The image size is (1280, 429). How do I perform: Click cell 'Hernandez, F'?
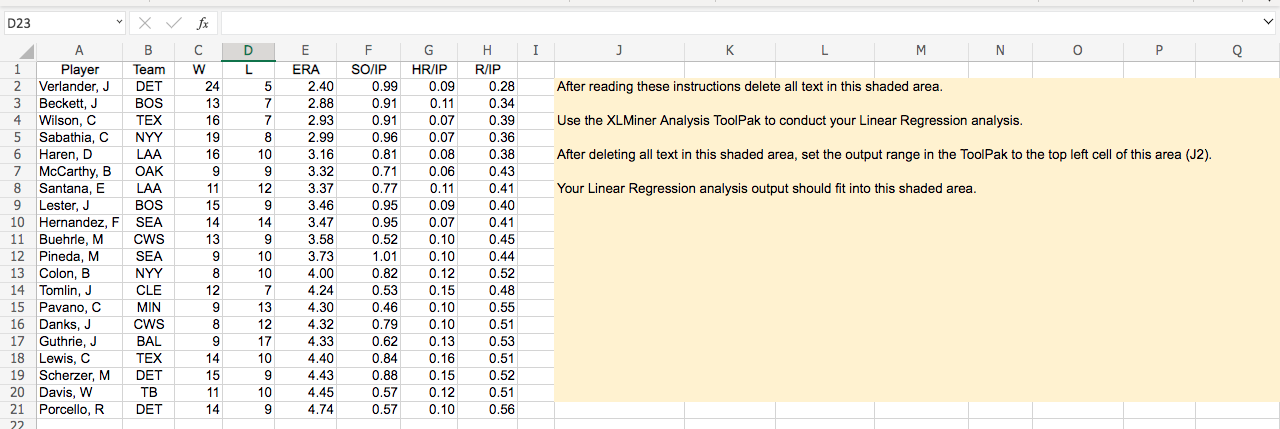pos(79,221)
